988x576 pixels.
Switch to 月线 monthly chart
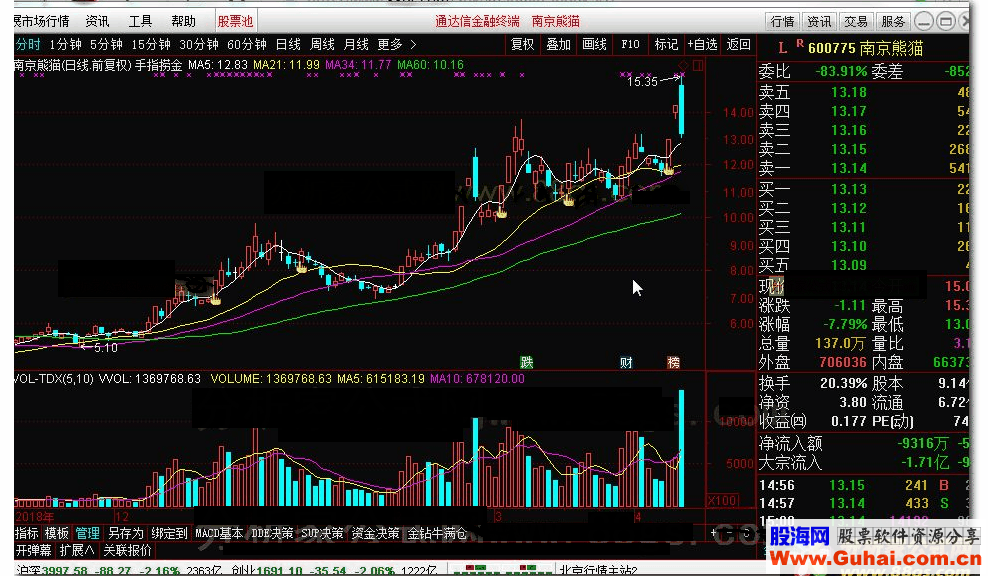point(356,45)
